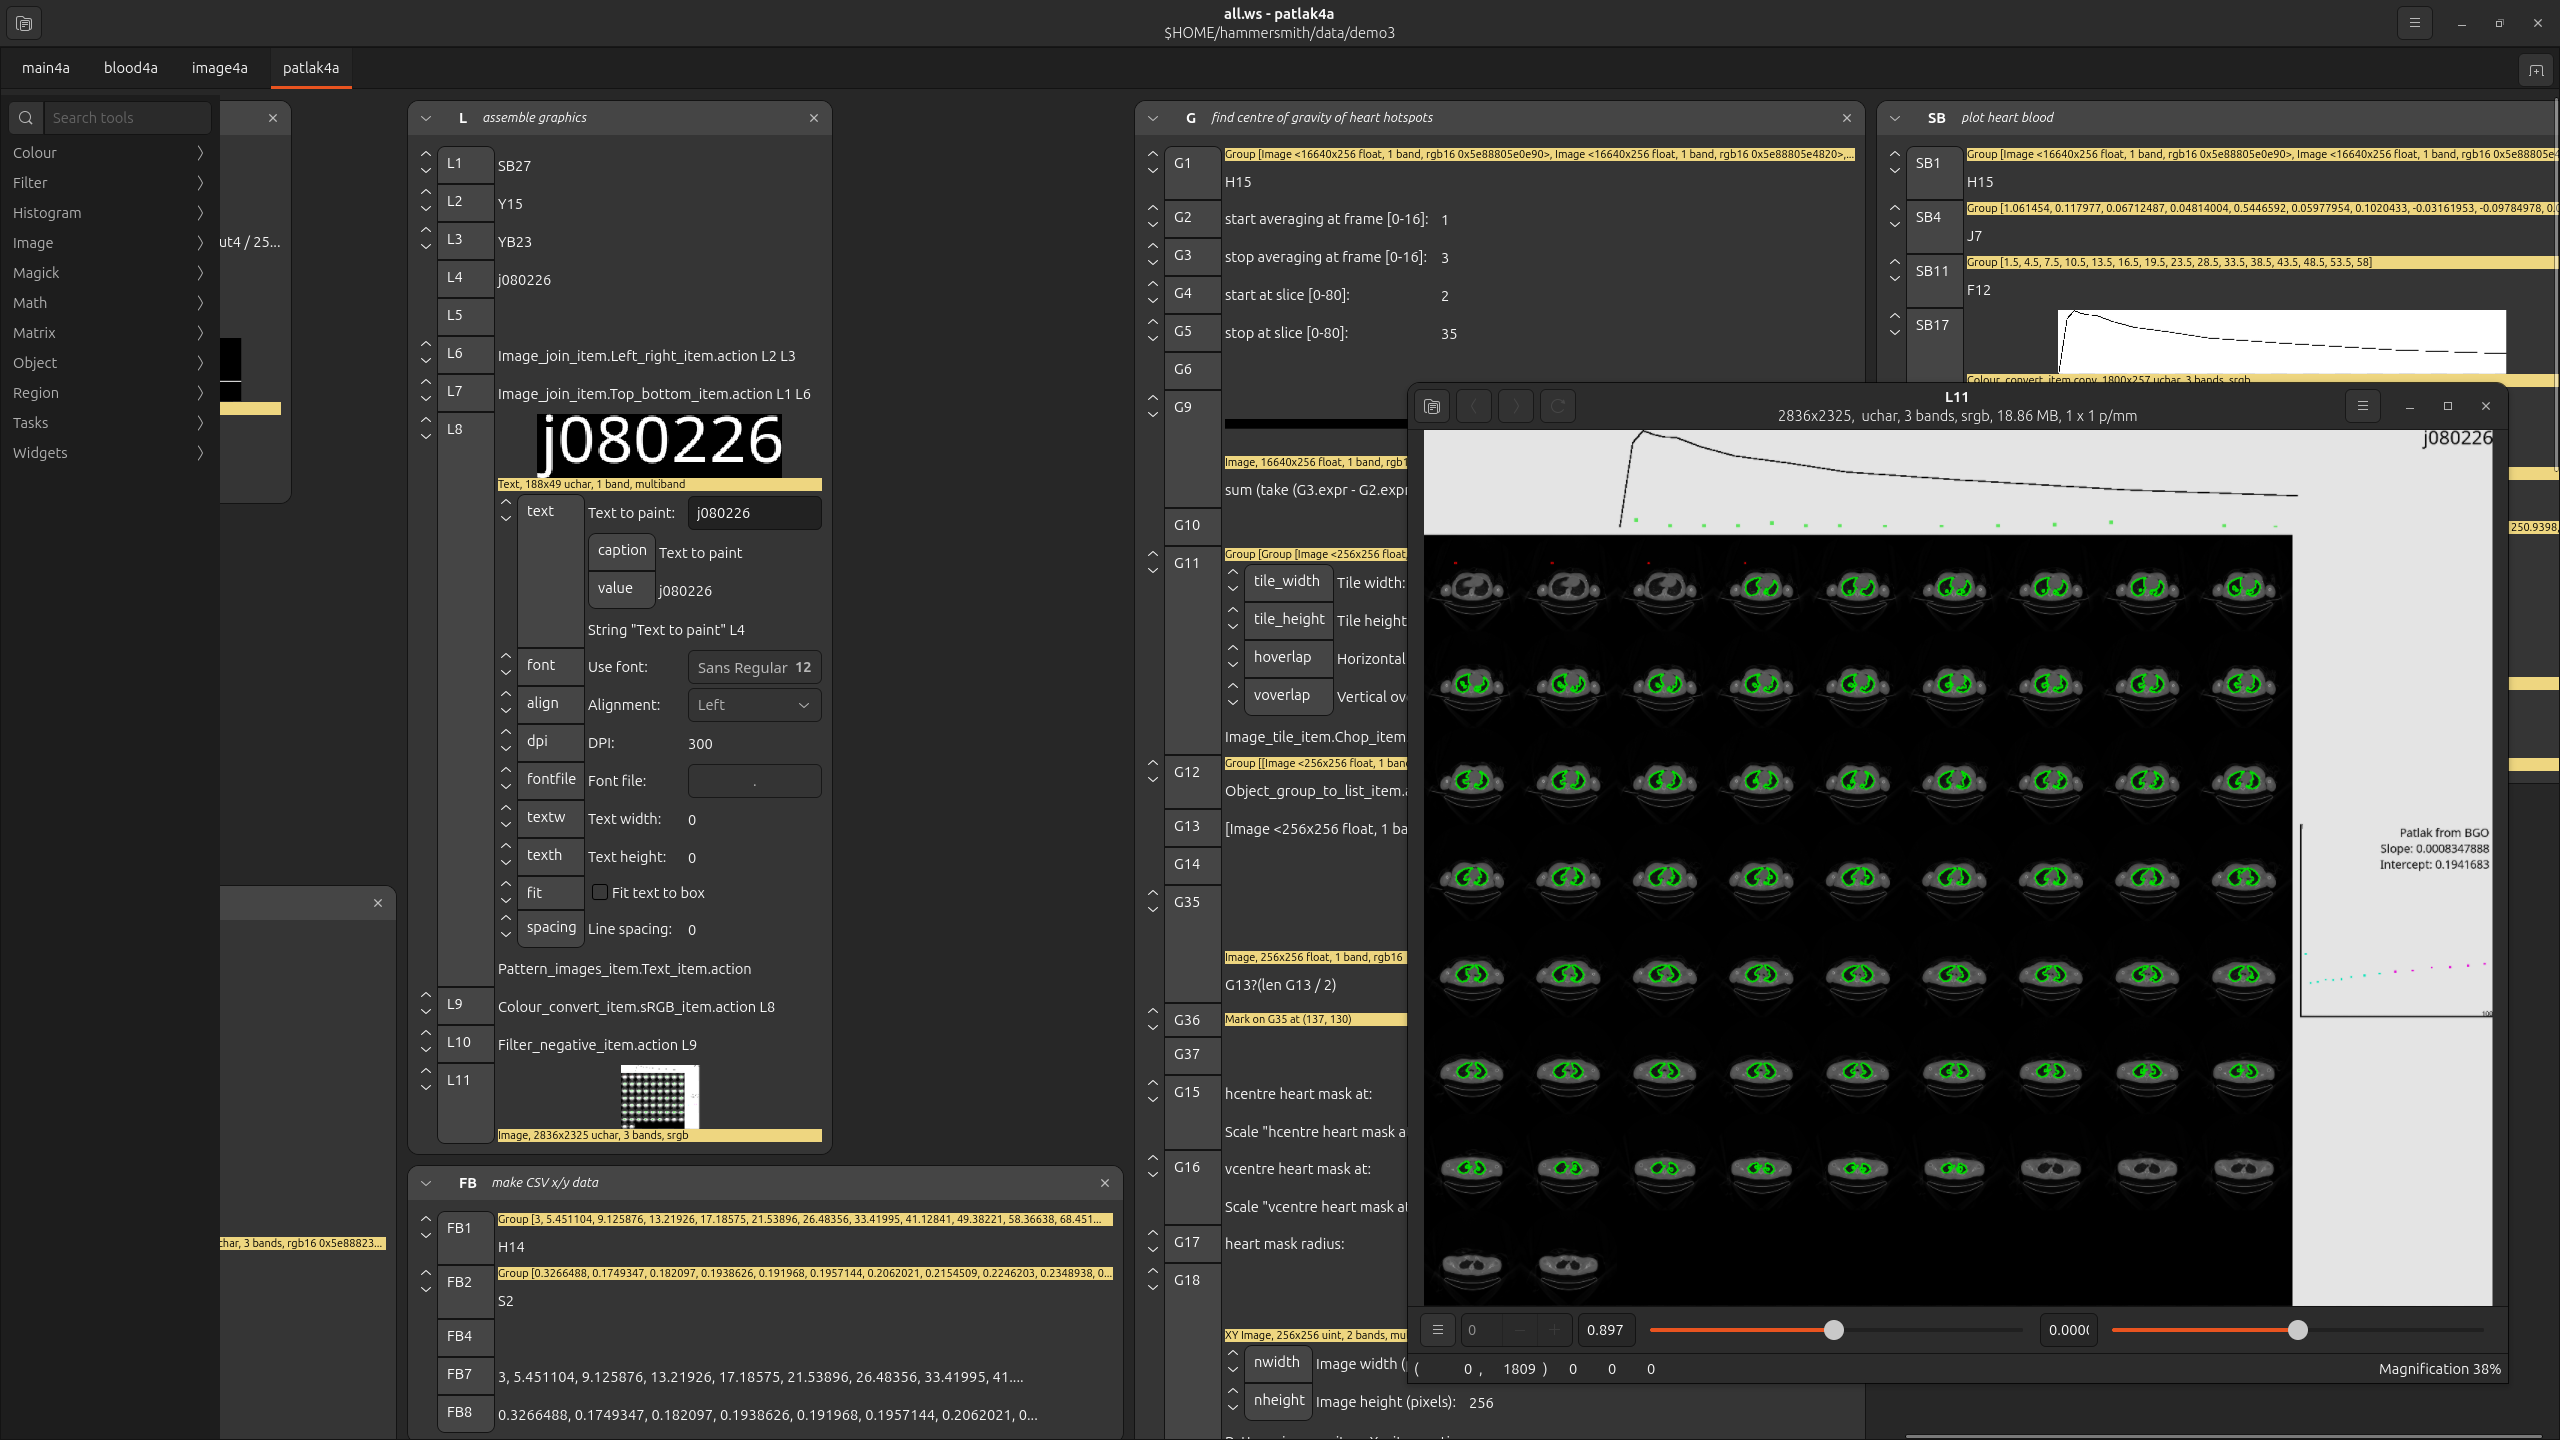This screenshot has width=2560, height=1440.
Task: Open the Alignment dropdown set to Left
Action: tap(754, 705)
